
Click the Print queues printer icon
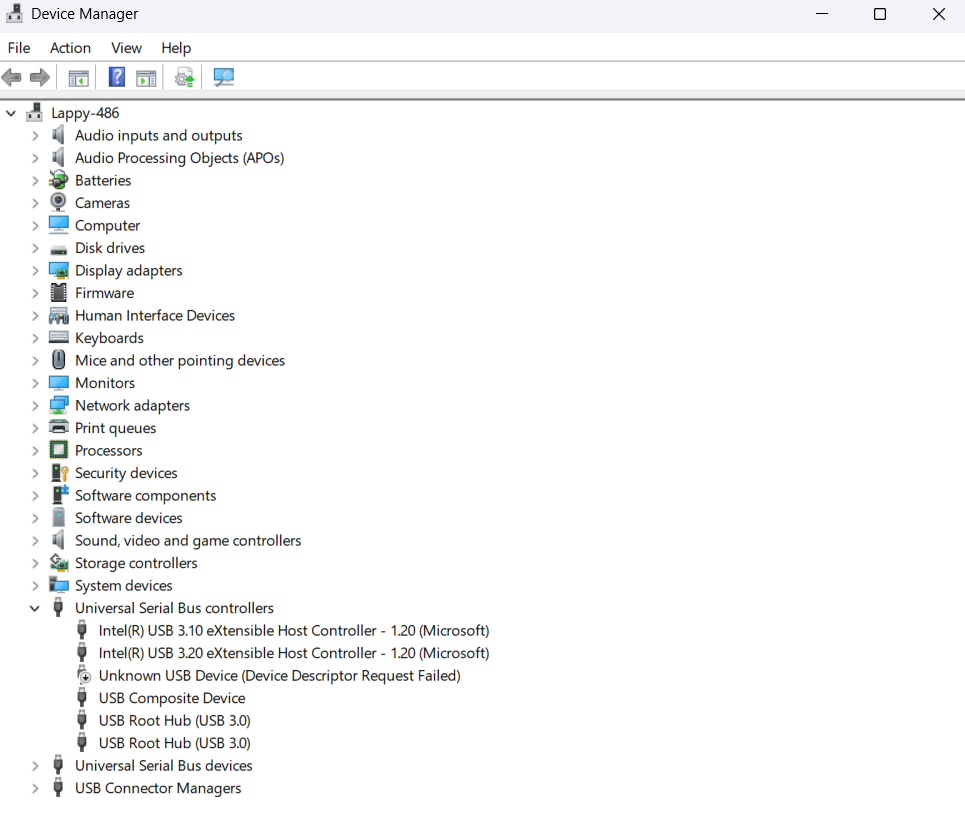[58, 427]
